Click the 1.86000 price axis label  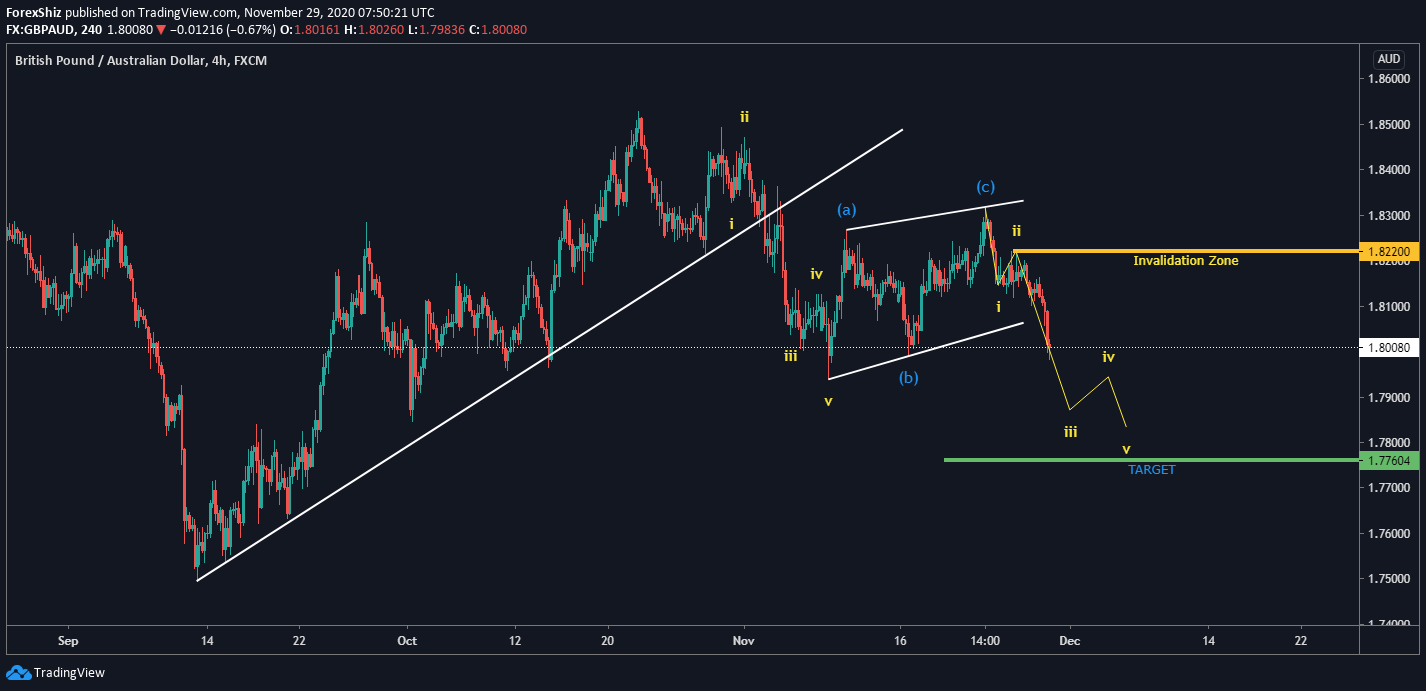(1389, 79)
